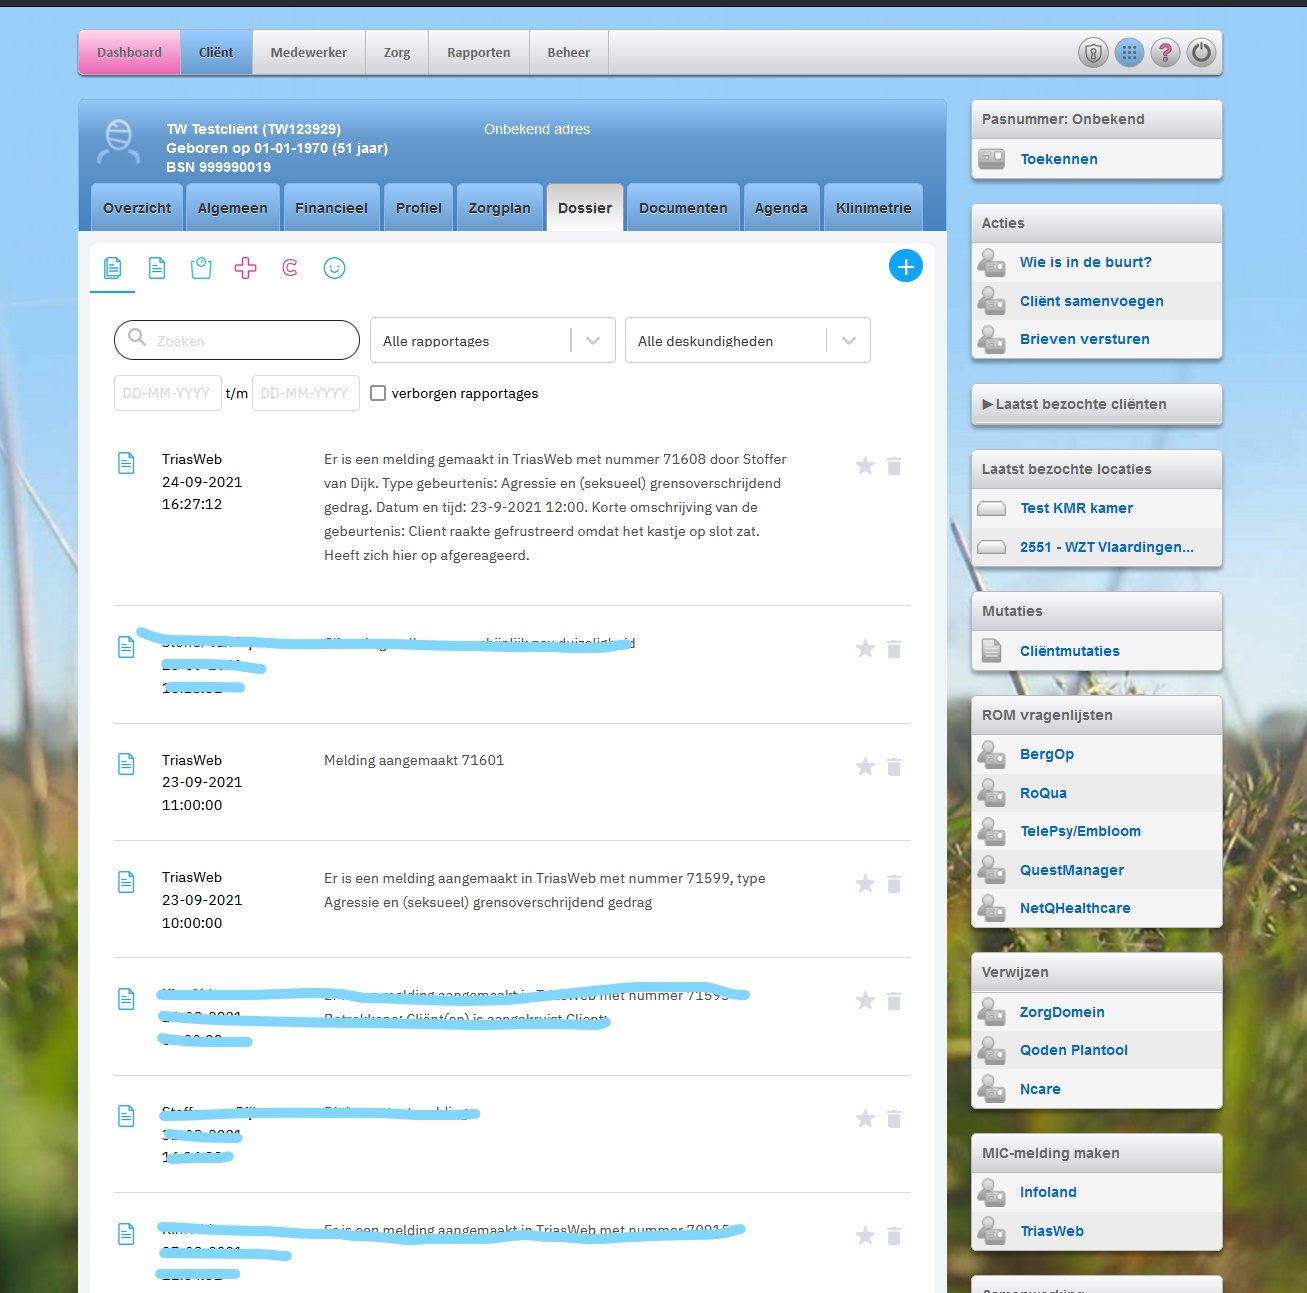Click the grid apps icon in header
The height and width of the screenshot is (1293, 1307).
click(1129, 53)
